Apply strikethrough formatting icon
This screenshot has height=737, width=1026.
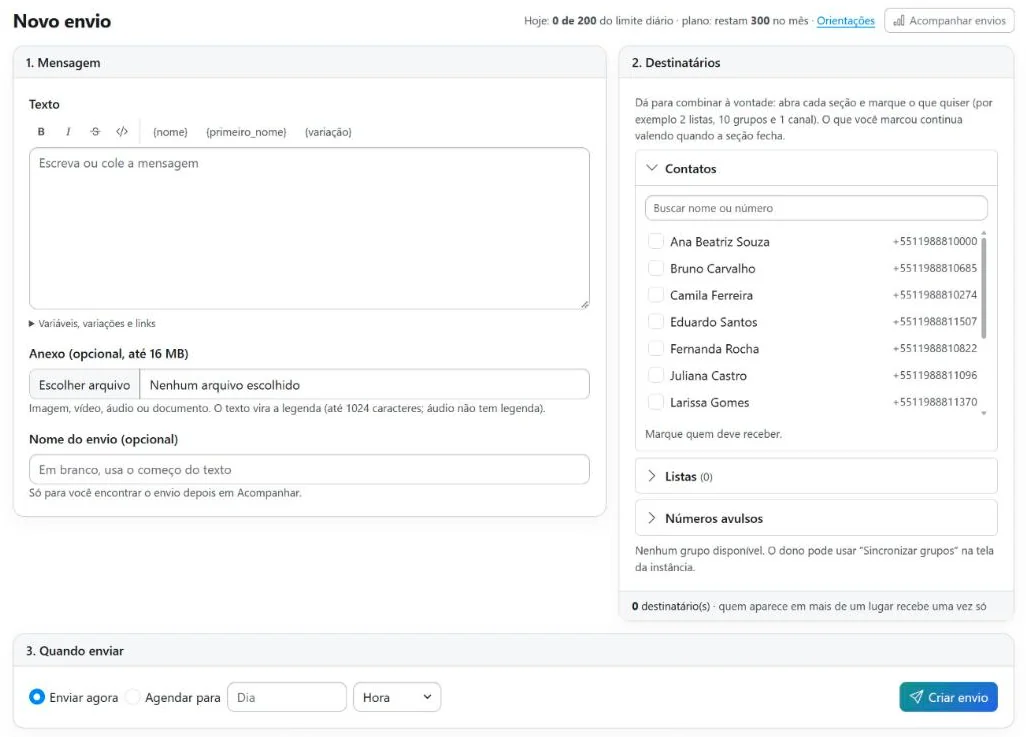[95, 132]
